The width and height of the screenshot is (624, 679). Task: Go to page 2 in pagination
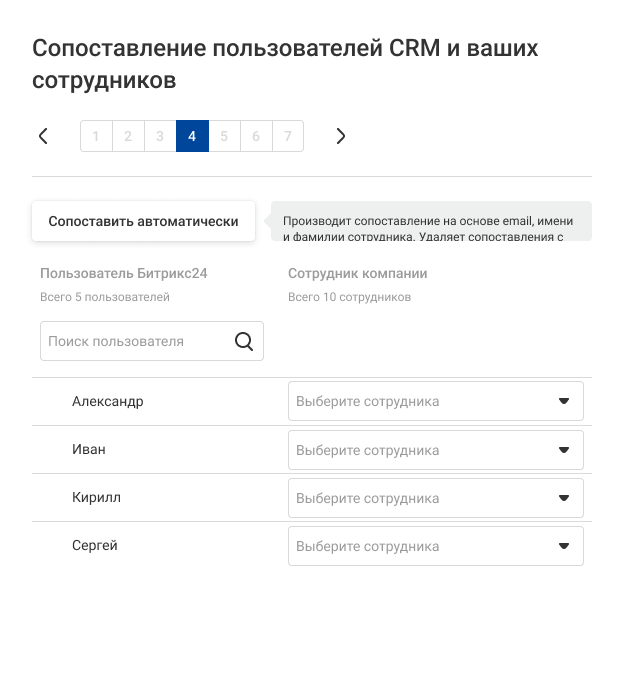click(128, 136)
